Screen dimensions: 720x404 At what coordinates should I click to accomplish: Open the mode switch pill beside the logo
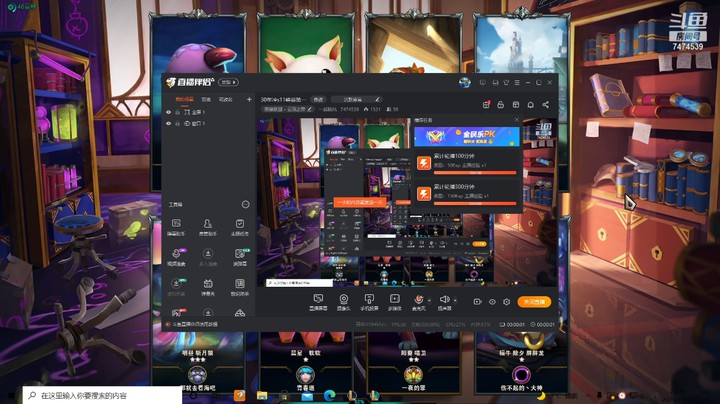click(x=228, y=82)
